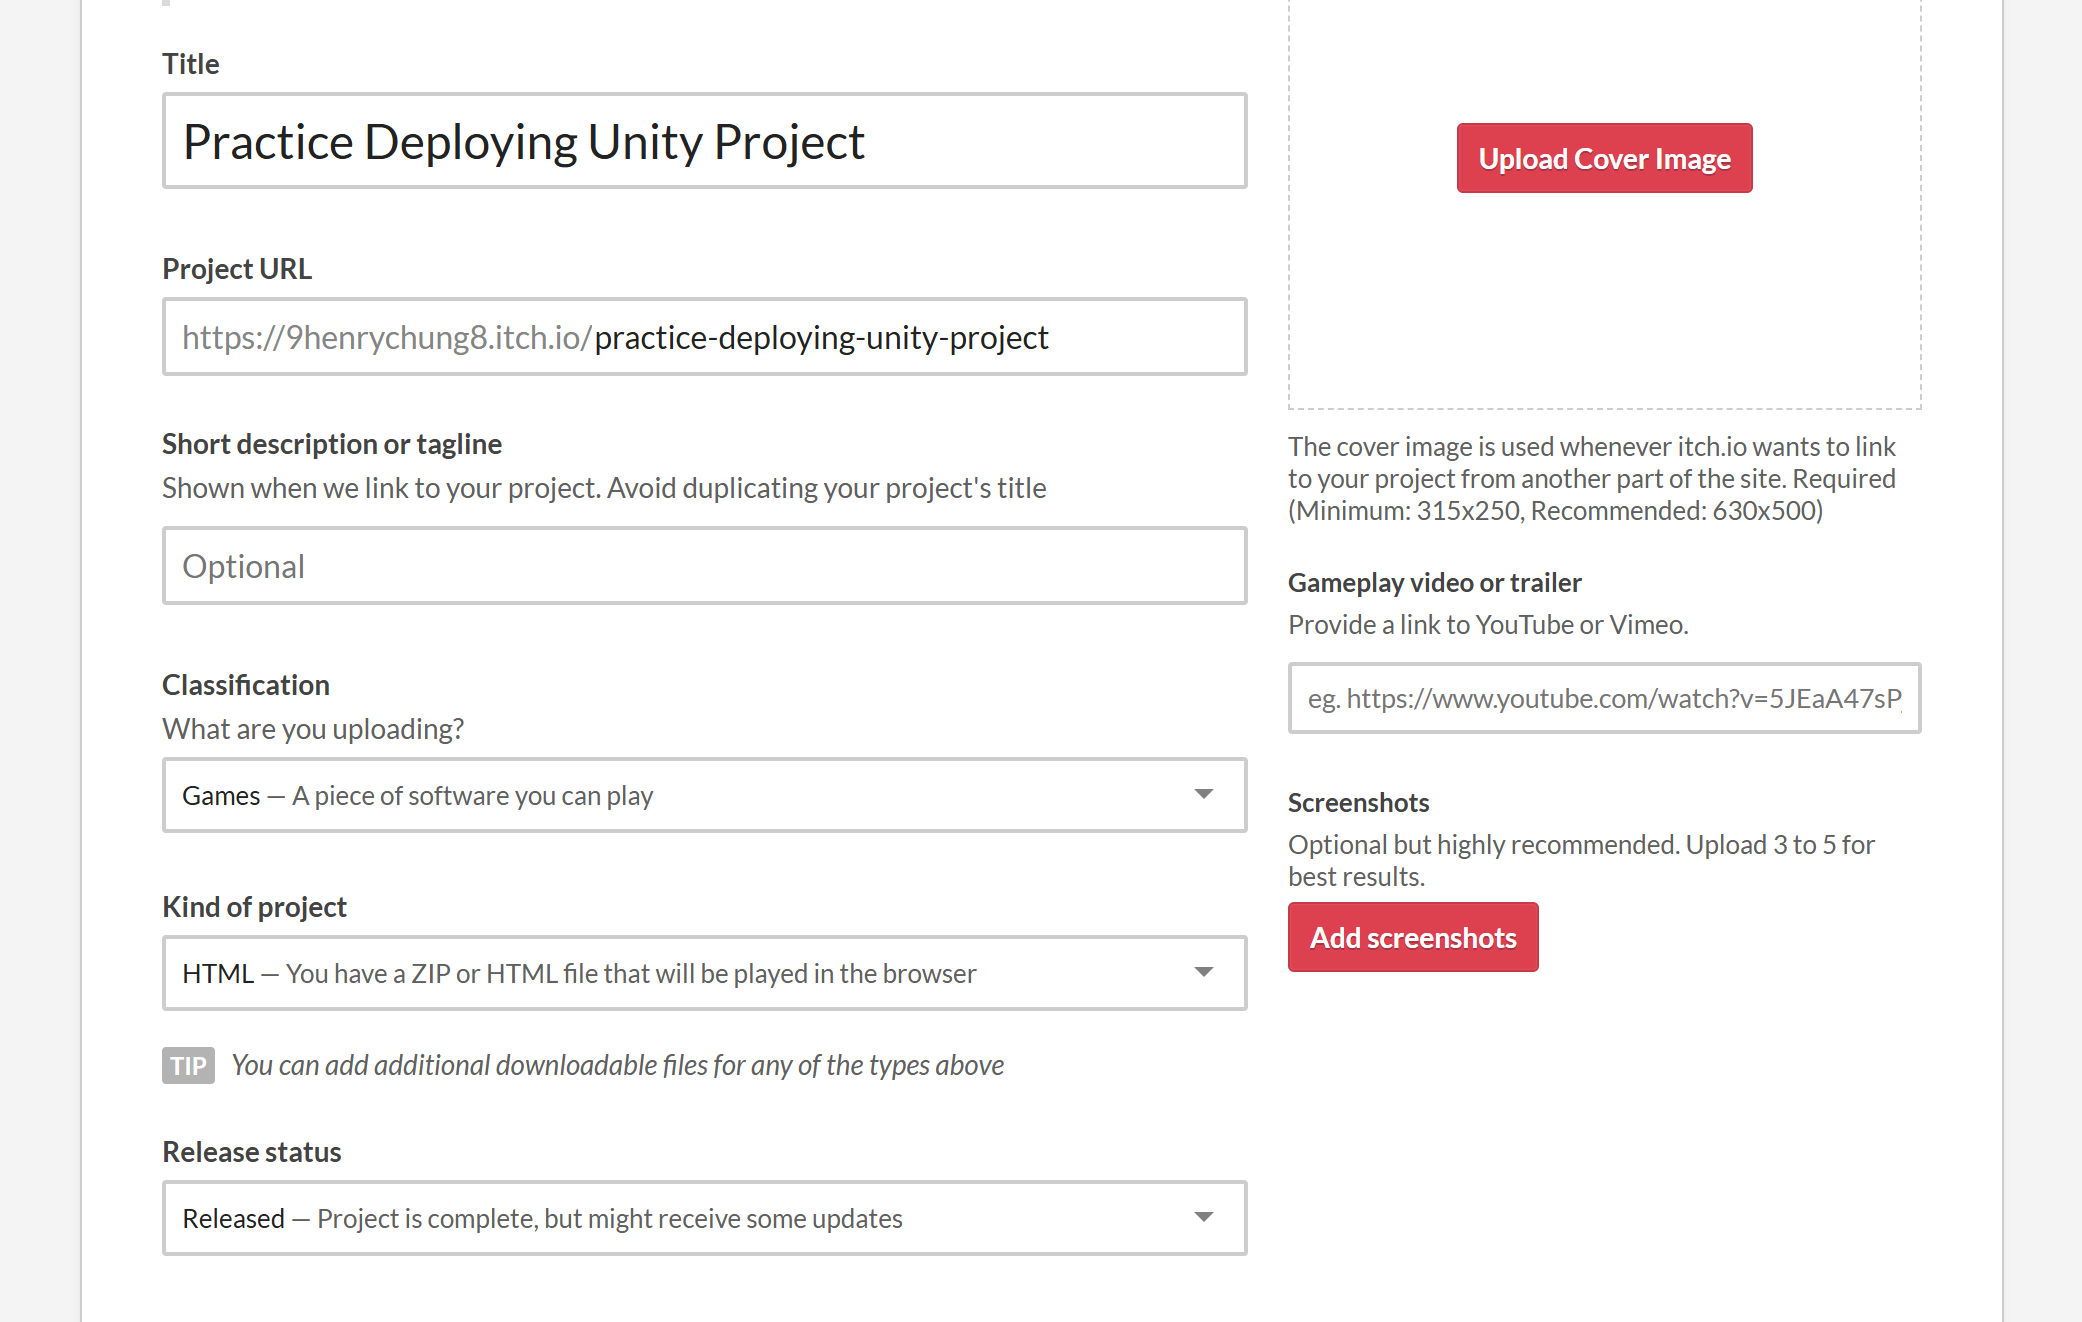
Task: Click the 'Project URL' label
Action: click(x=237, y=269)
